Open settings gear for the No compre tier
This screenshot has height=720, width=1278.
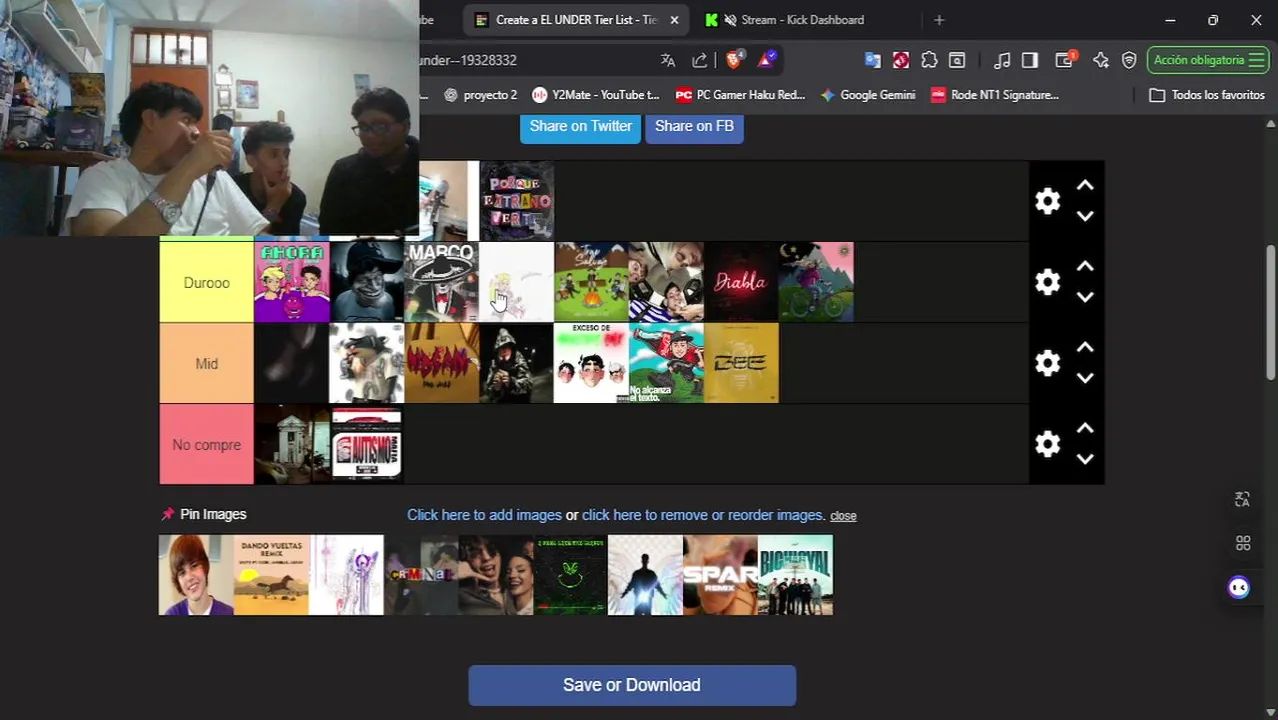click(1047, 444)
